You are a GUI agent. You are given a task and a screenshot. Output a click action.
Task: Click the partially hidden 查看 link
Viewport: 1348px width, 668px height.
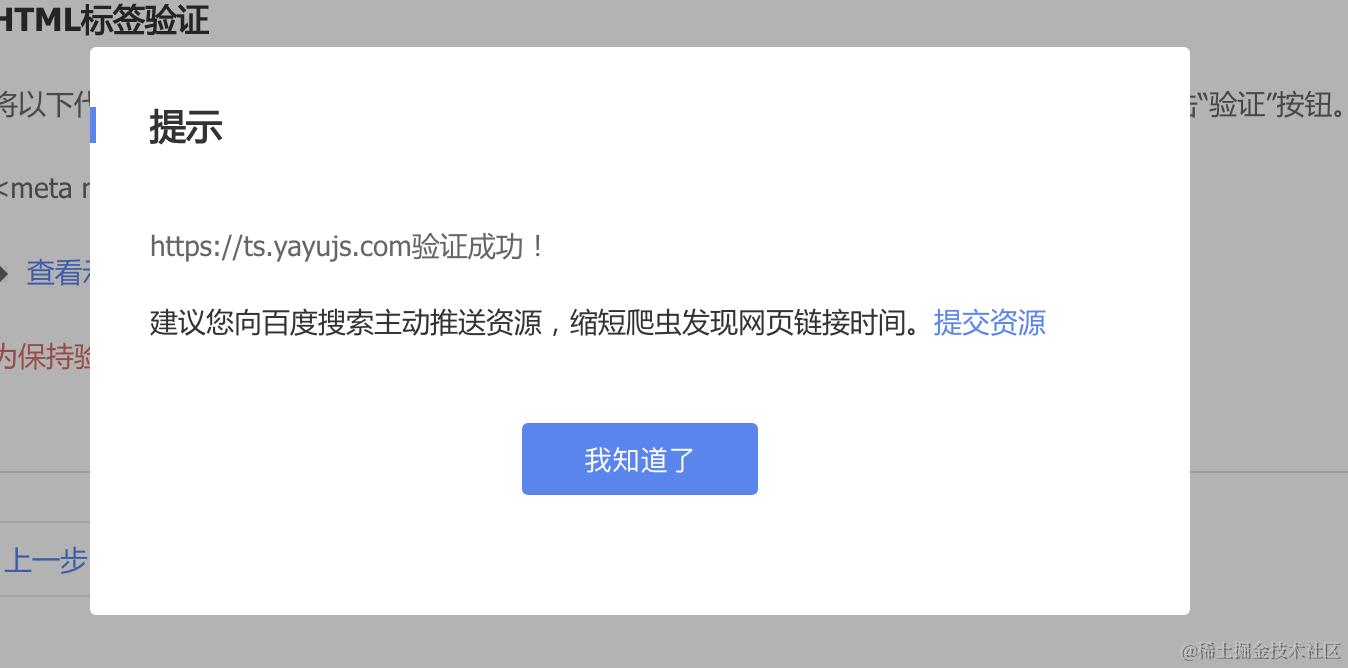pos(57,272)
